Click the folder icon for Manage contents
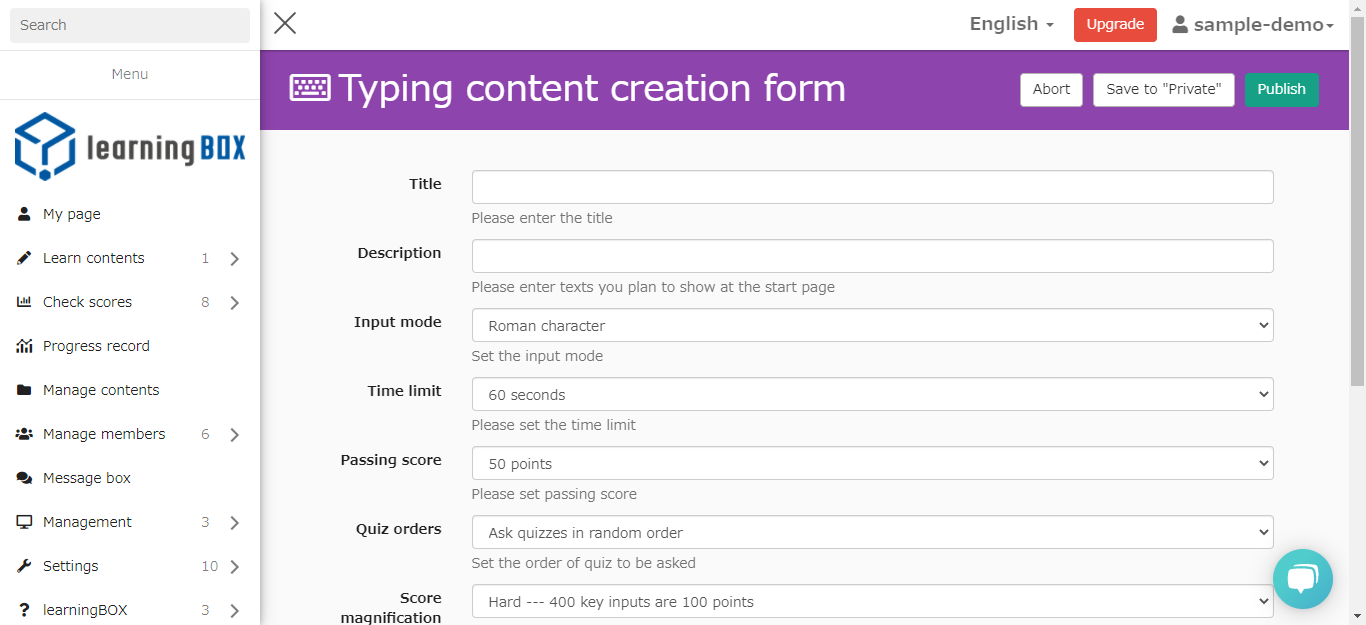Image resolution: width=1366 pixels, height=625 pixels. point(24,390)
